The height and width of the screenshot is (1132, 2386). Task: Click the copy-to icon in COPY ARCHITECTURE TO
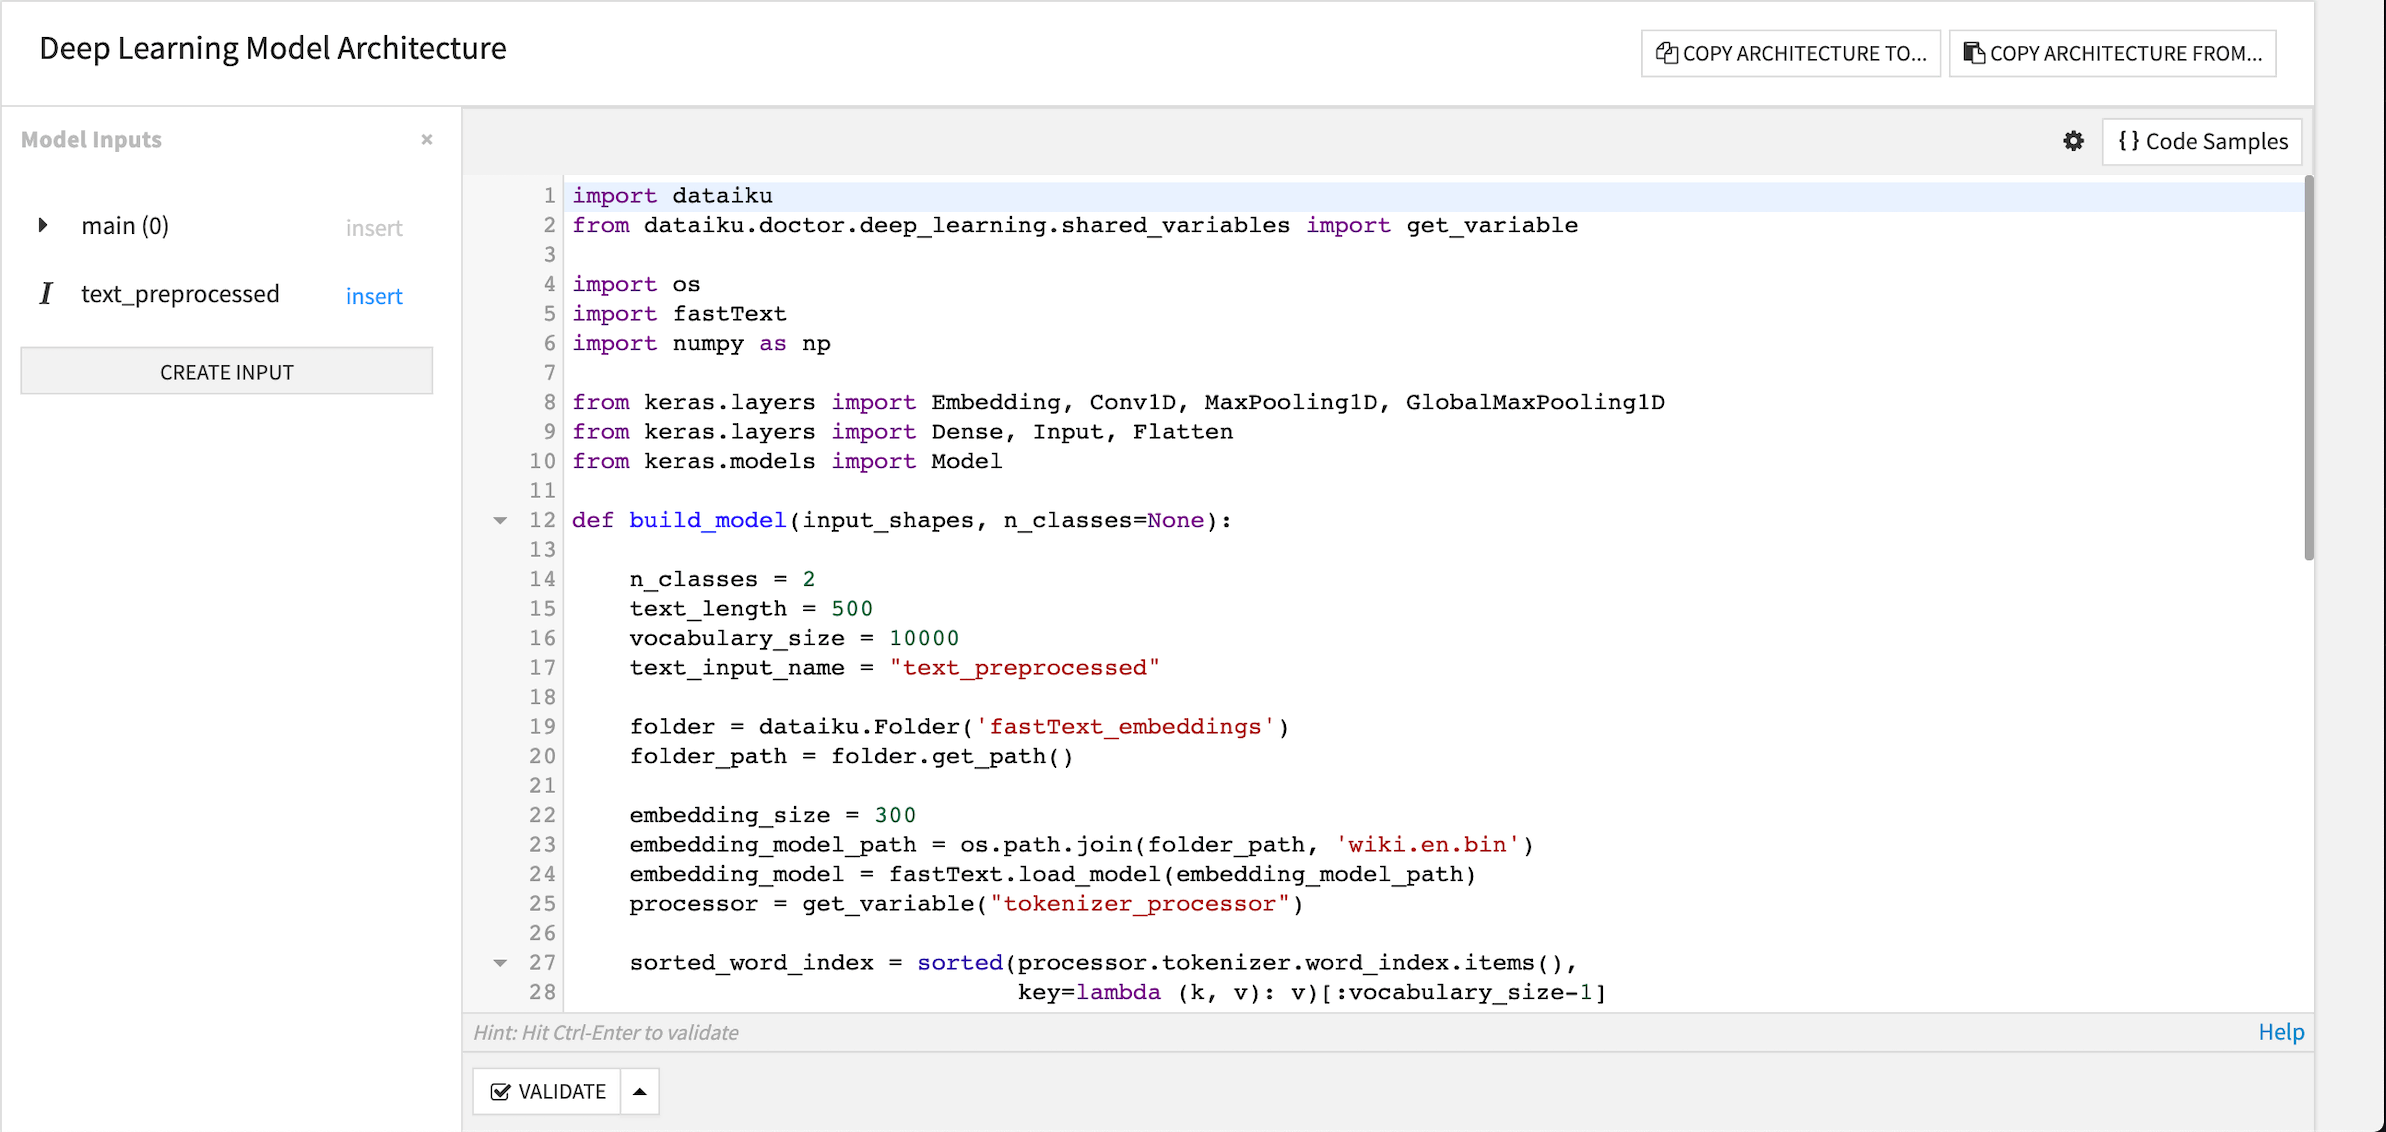point(1666,53)
